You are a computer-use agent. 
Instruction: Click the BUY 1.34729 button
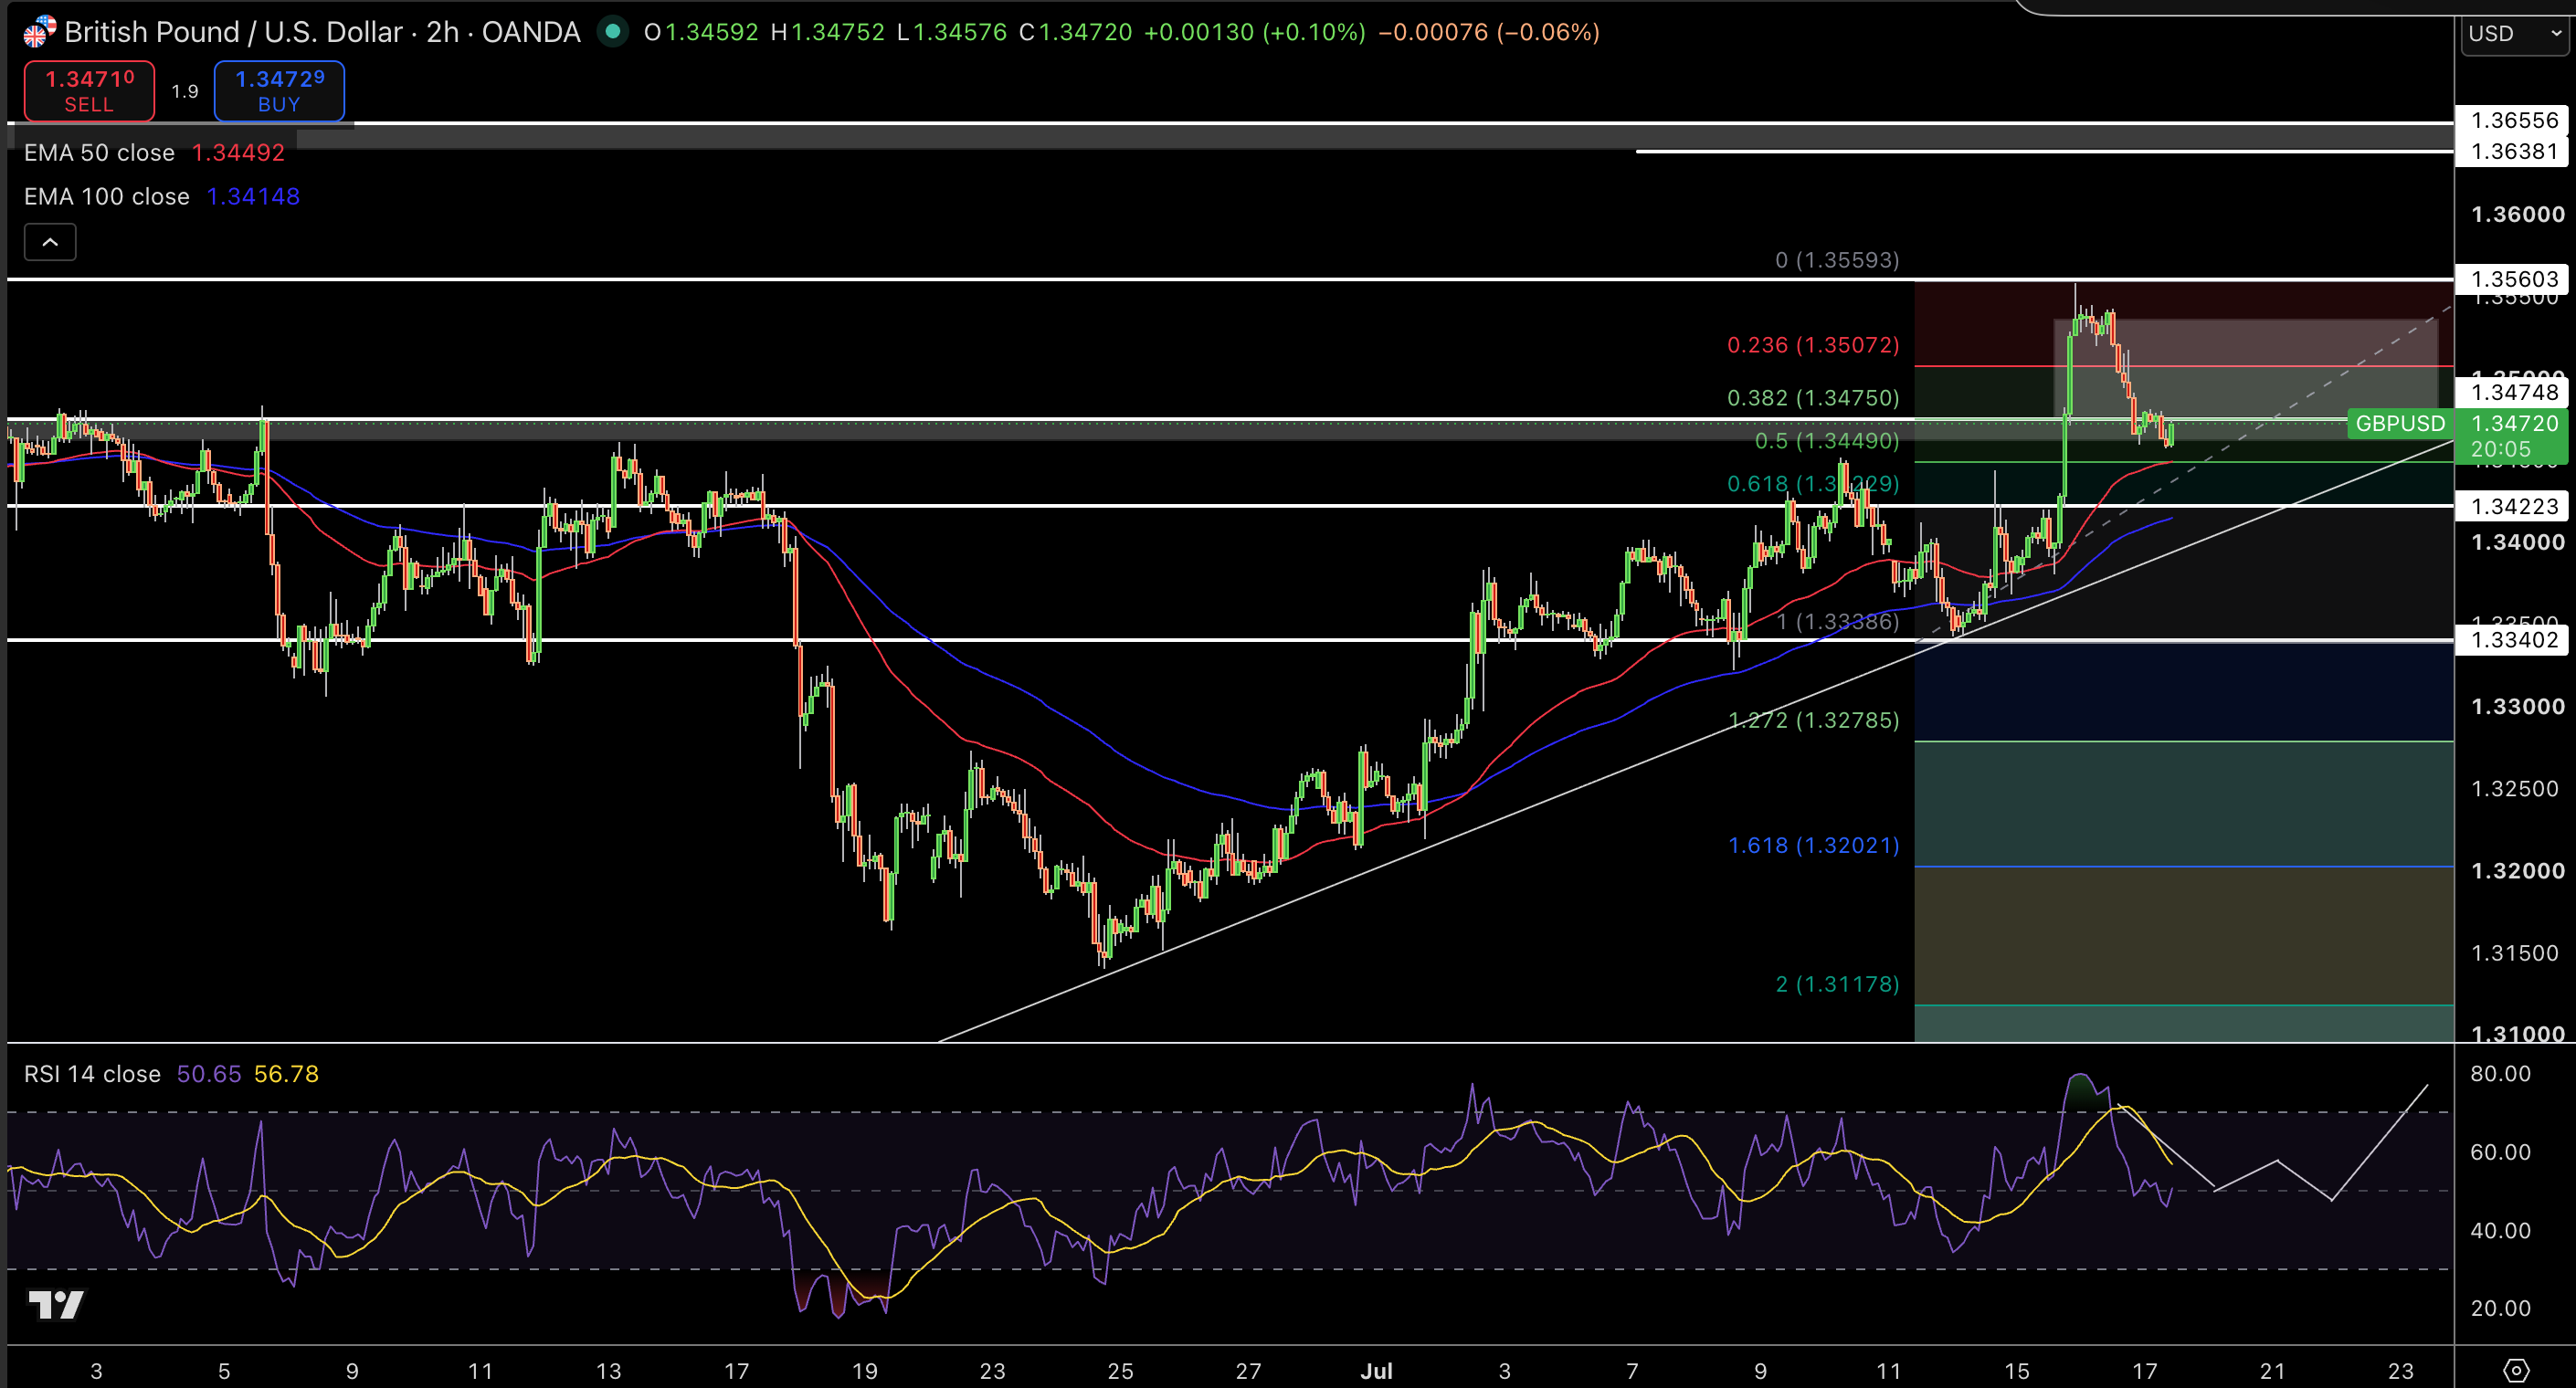coord(279,91)
